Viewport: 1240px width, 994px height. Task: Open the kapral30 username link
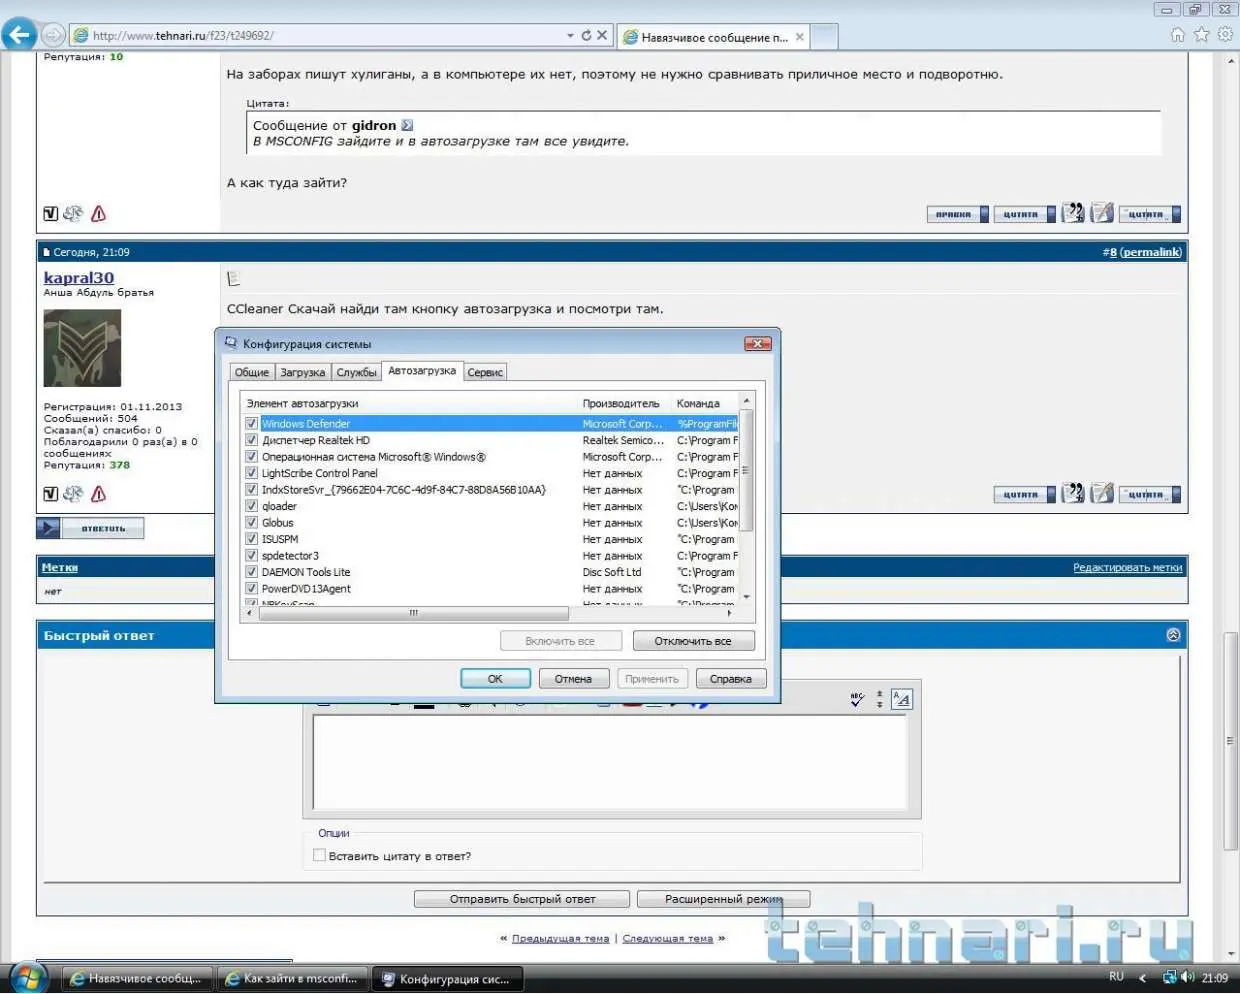tap(79, 278)
